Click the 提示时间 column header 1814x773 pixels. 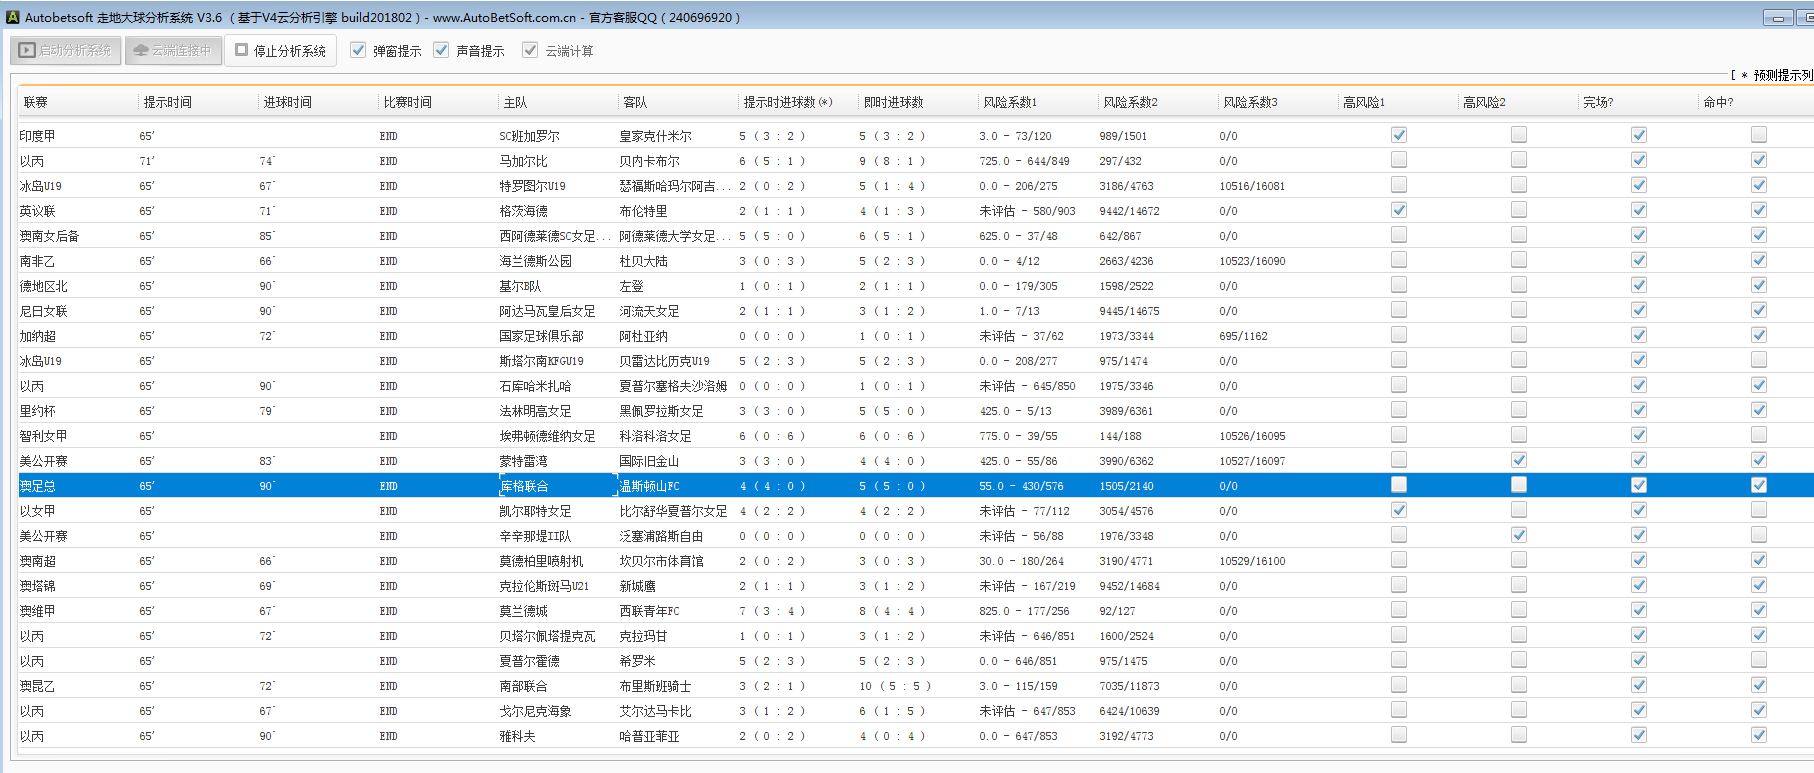[167, 102]
